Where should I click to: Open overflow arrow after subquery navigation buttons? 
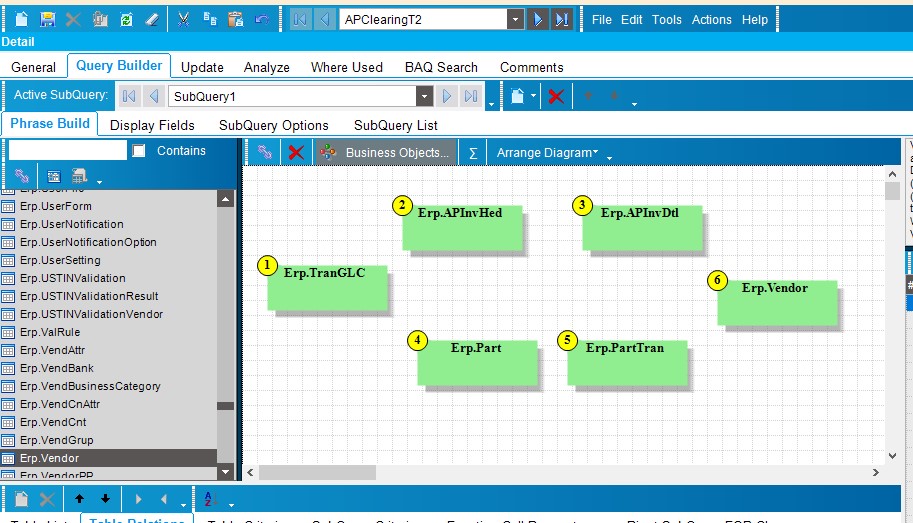click(491, 104)
